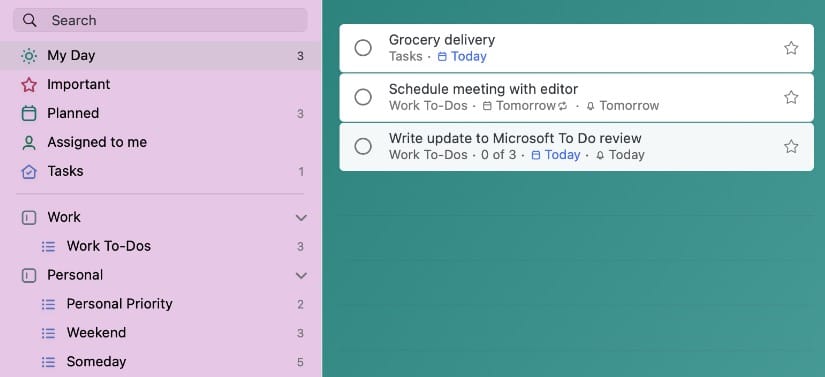This screenshot has width=825, height=377.
Task: Click into the Search field
Action: point(160,21)
